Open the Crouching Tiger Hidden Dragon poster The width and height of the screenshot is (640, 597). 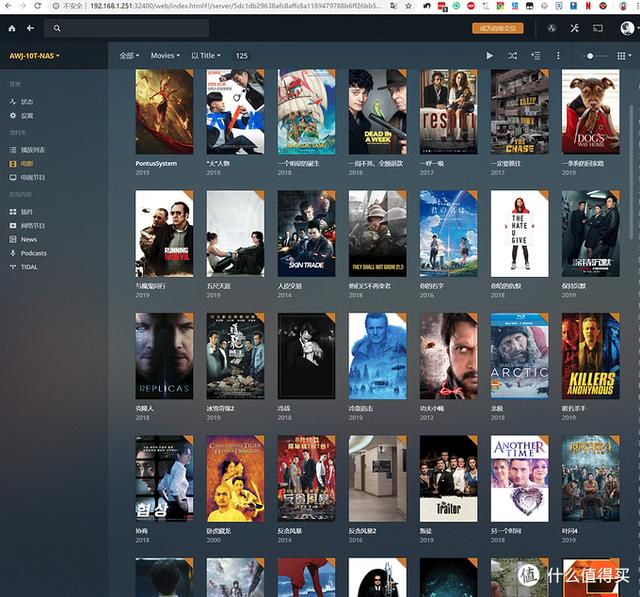[x=236, y=478]
